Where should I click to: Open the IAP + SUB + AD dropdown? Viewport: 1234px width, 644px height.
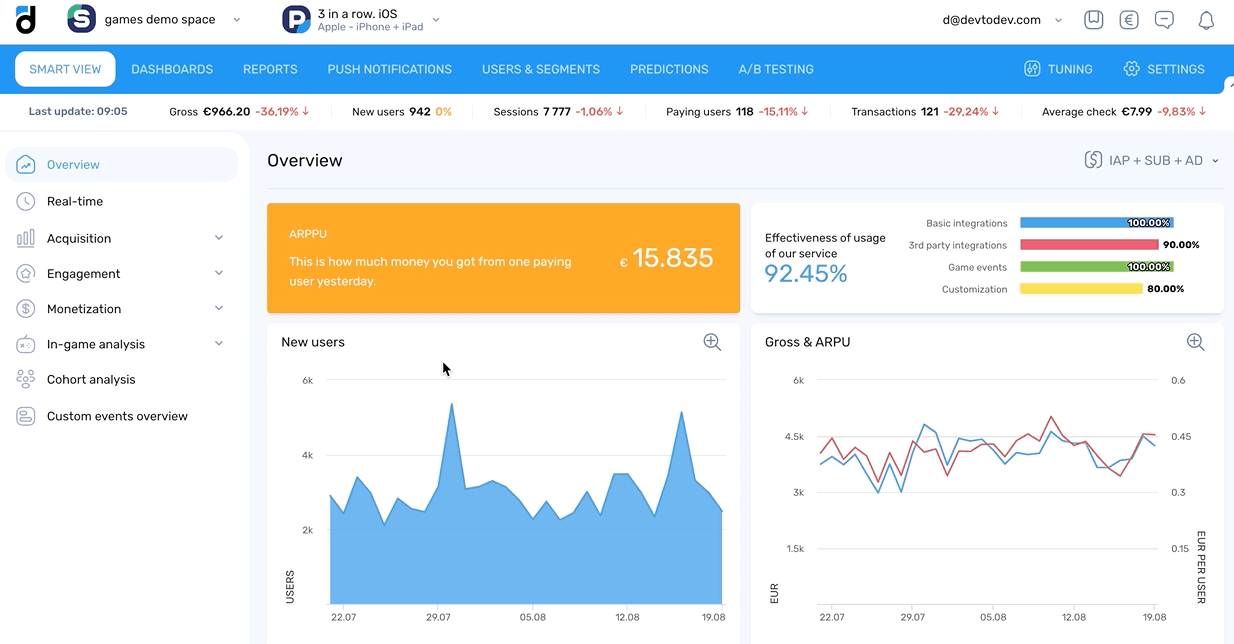1153,160
